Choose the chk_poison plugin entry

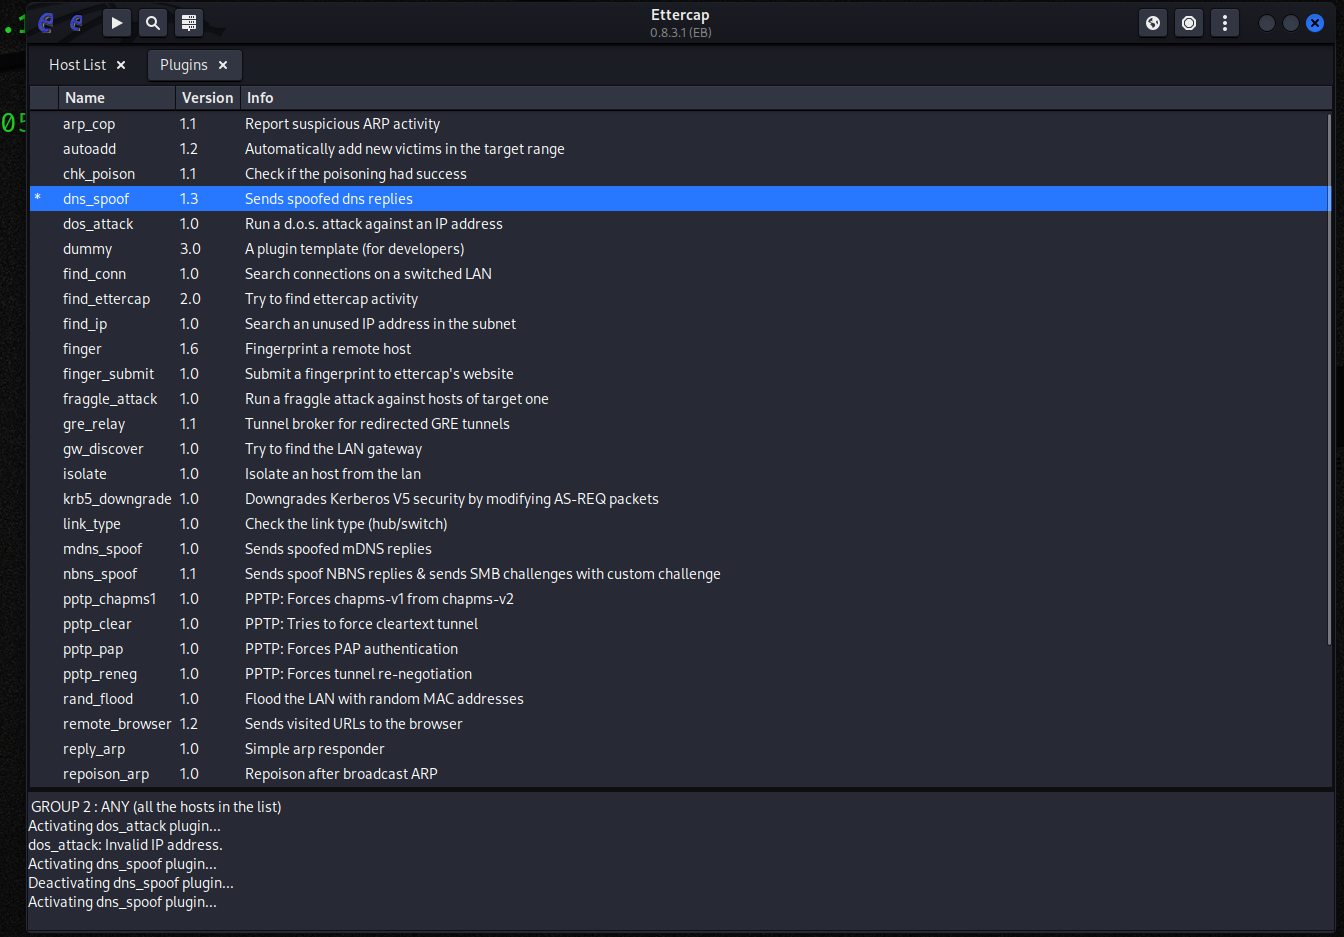(x=680, y=174)
